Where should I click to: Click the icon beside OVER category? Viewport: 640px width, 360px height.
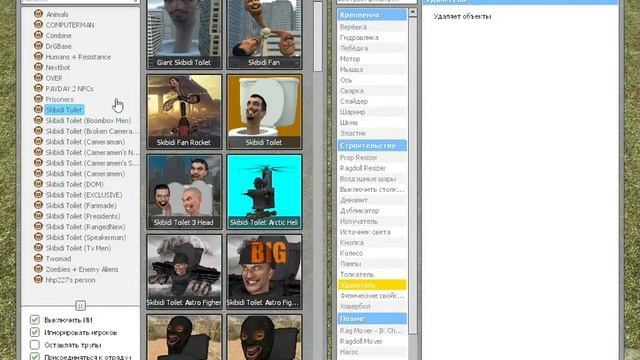pyautogui.click(x=38, y=78)
